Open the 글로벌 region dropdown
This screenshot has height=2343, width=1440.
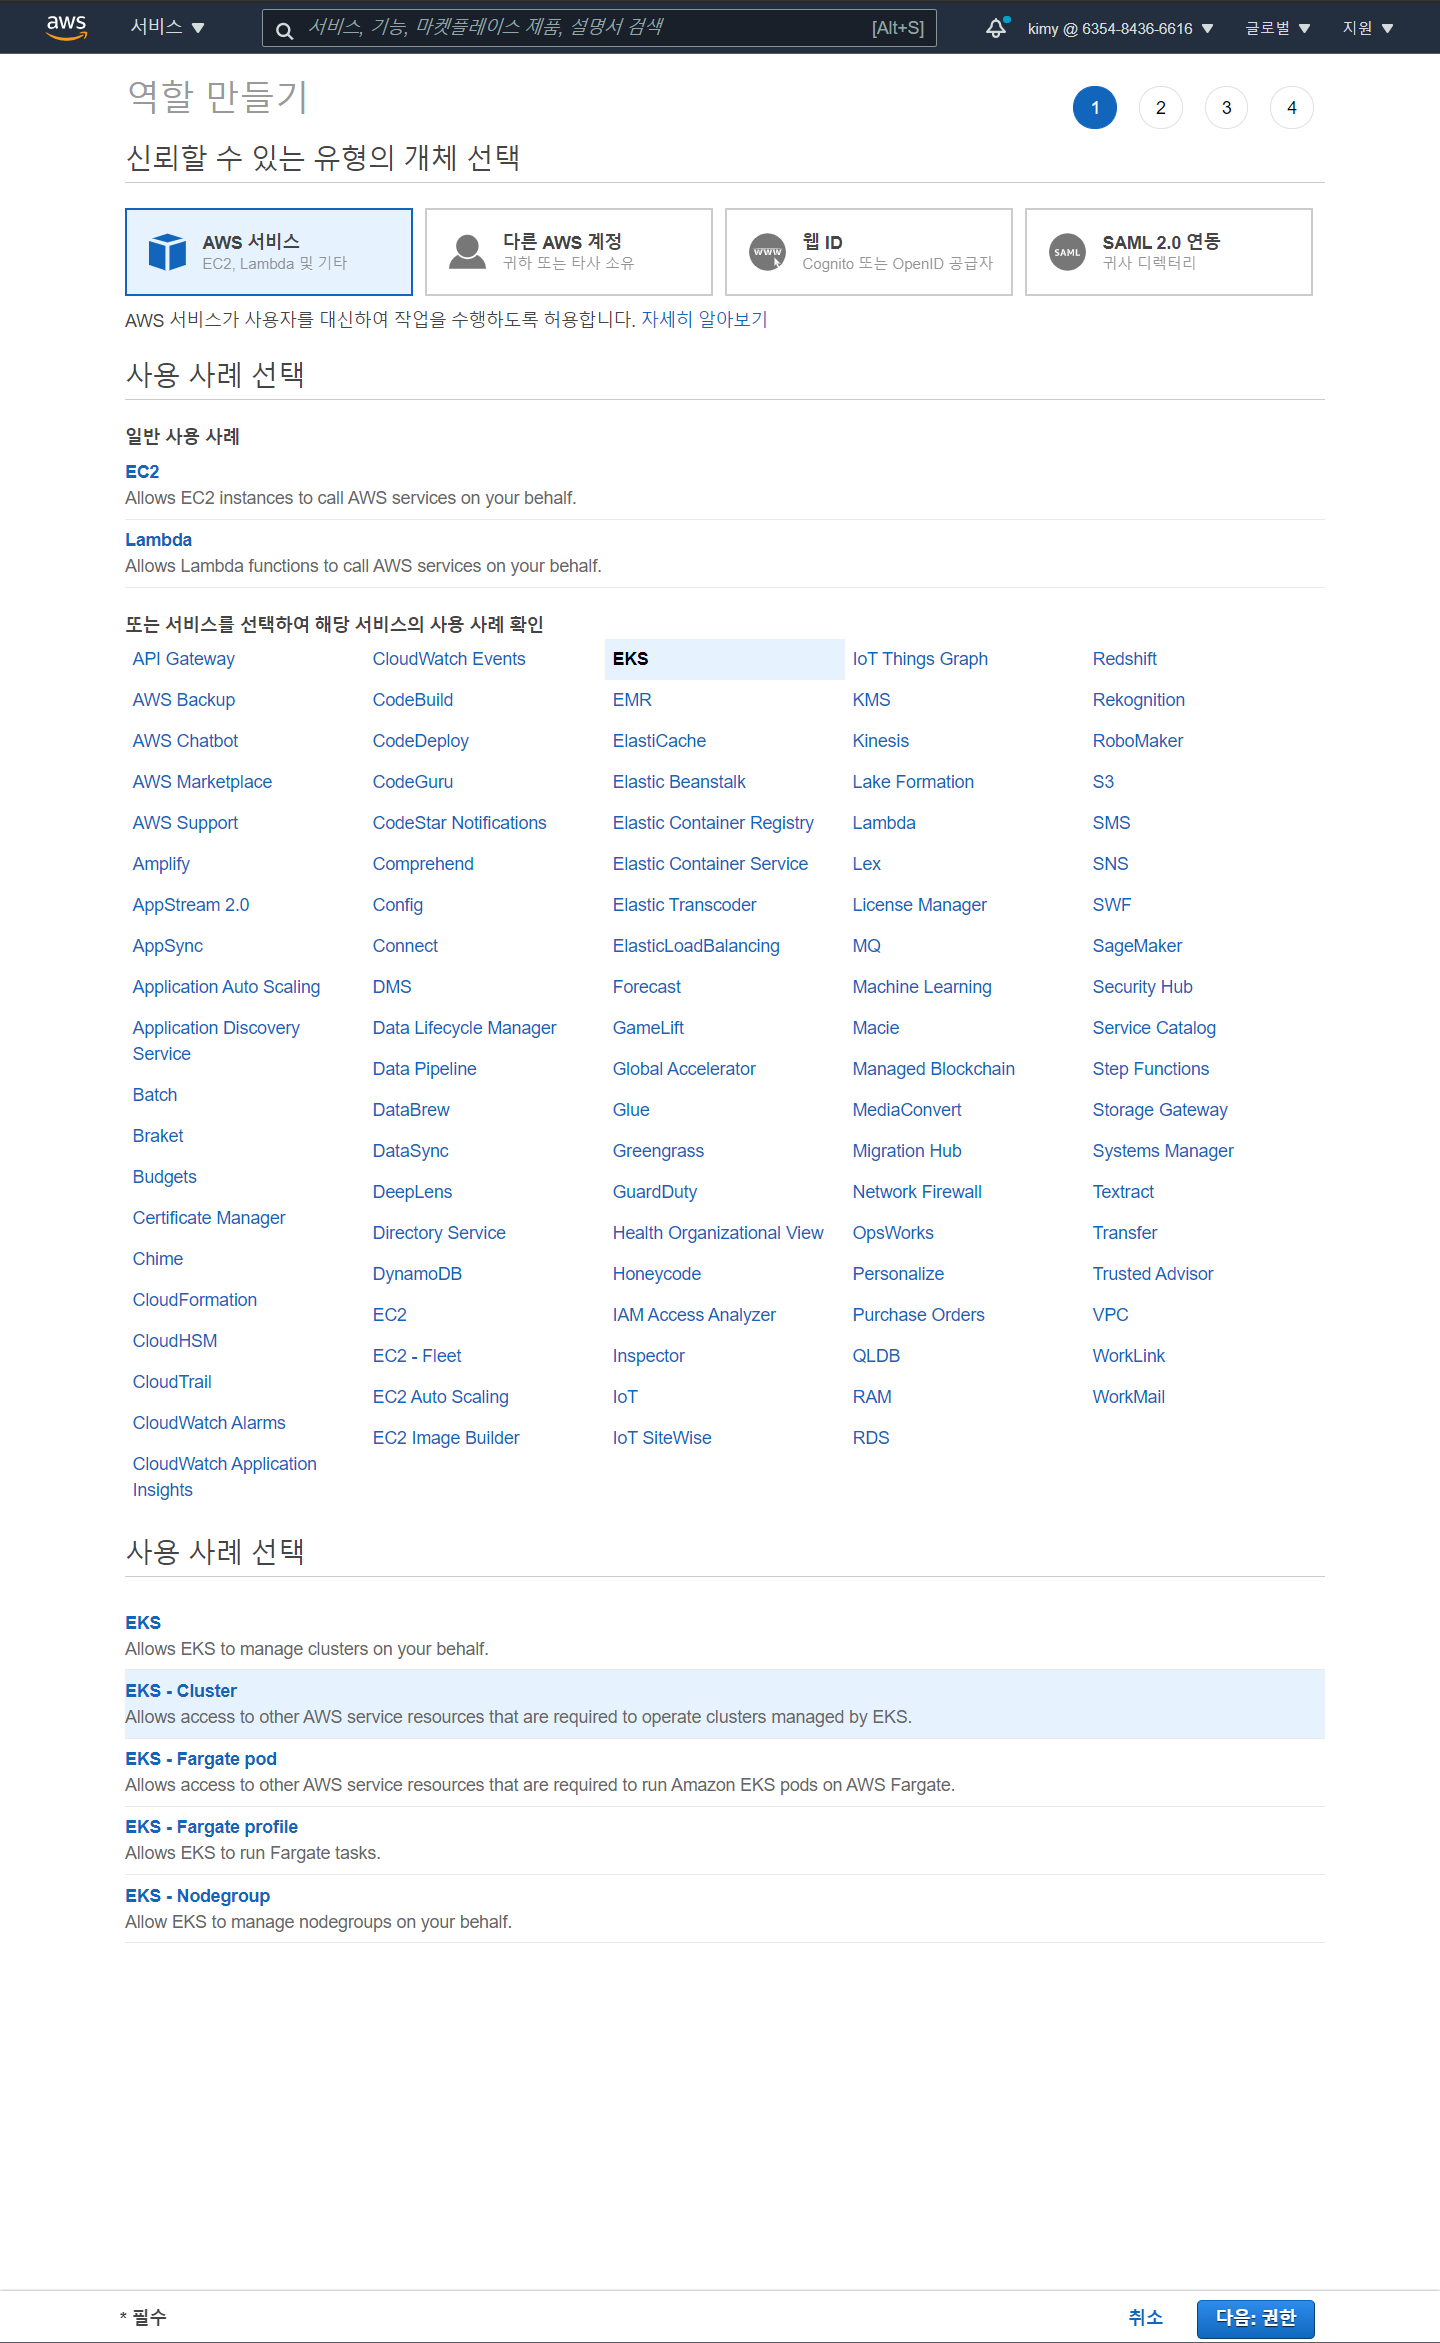click(1277, 28)
